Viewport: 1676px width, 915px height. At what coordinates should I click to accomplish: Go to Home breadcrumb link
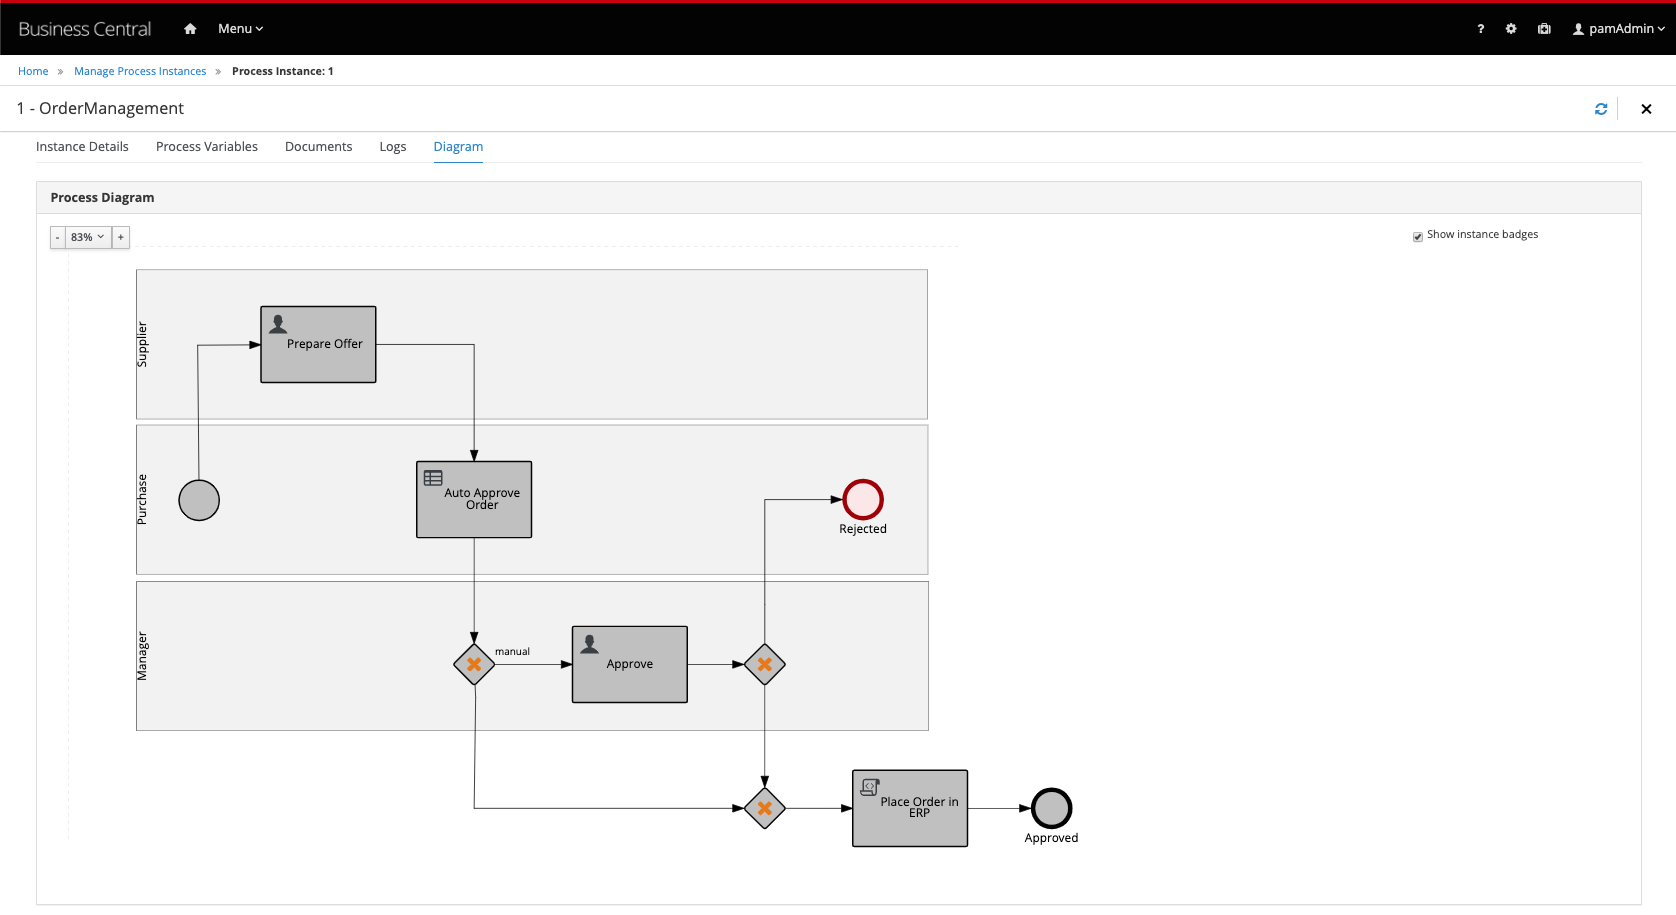33,71
